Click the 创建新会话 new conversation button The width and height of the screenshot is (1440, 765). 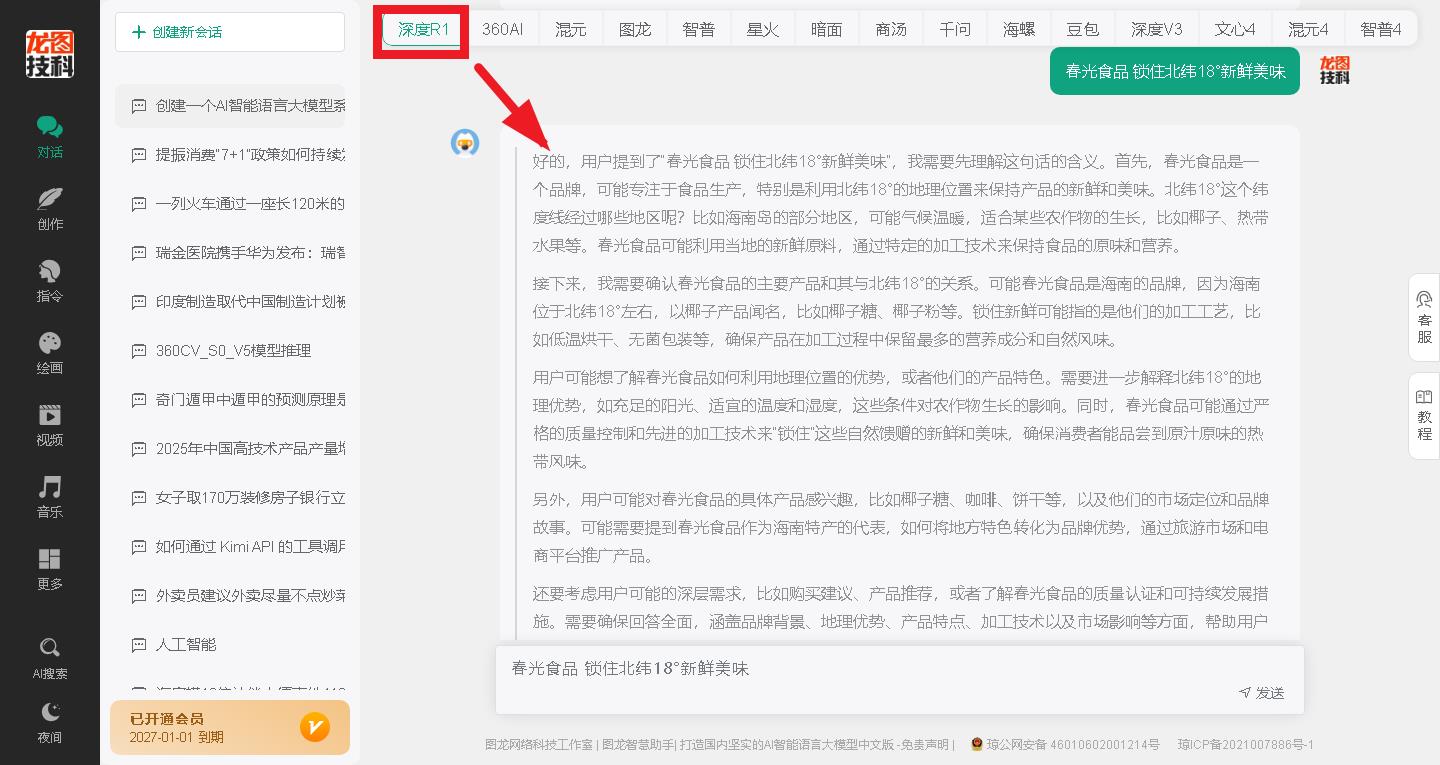230,32
